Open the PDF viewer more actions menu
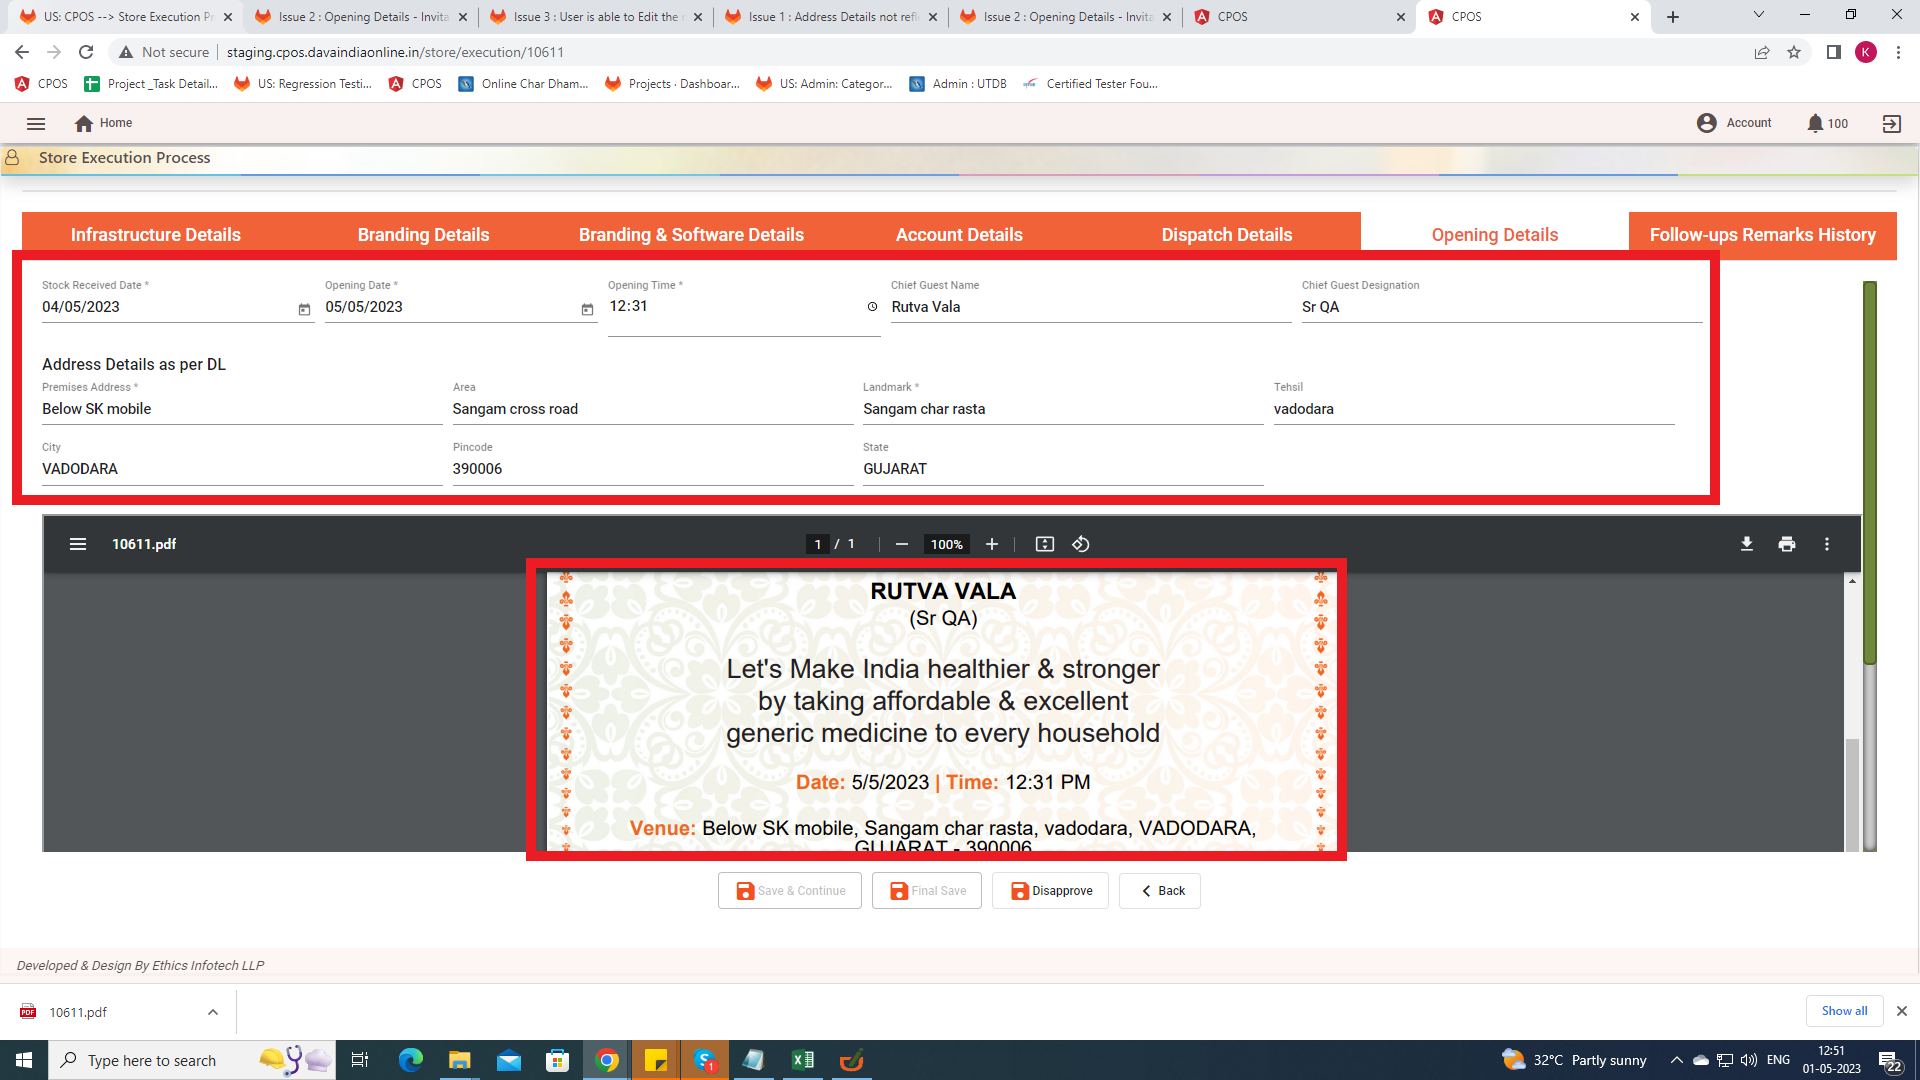 [x=1826, y=544]
